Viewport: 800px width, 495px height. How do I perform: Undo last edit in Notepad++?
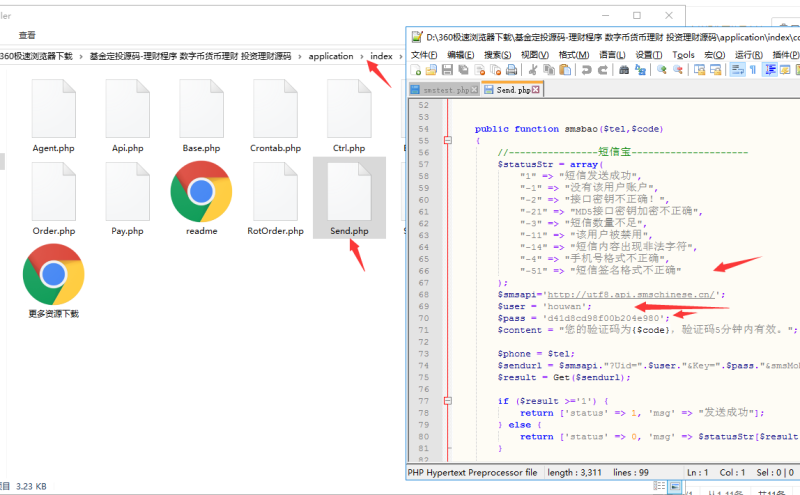click(586, 70)
